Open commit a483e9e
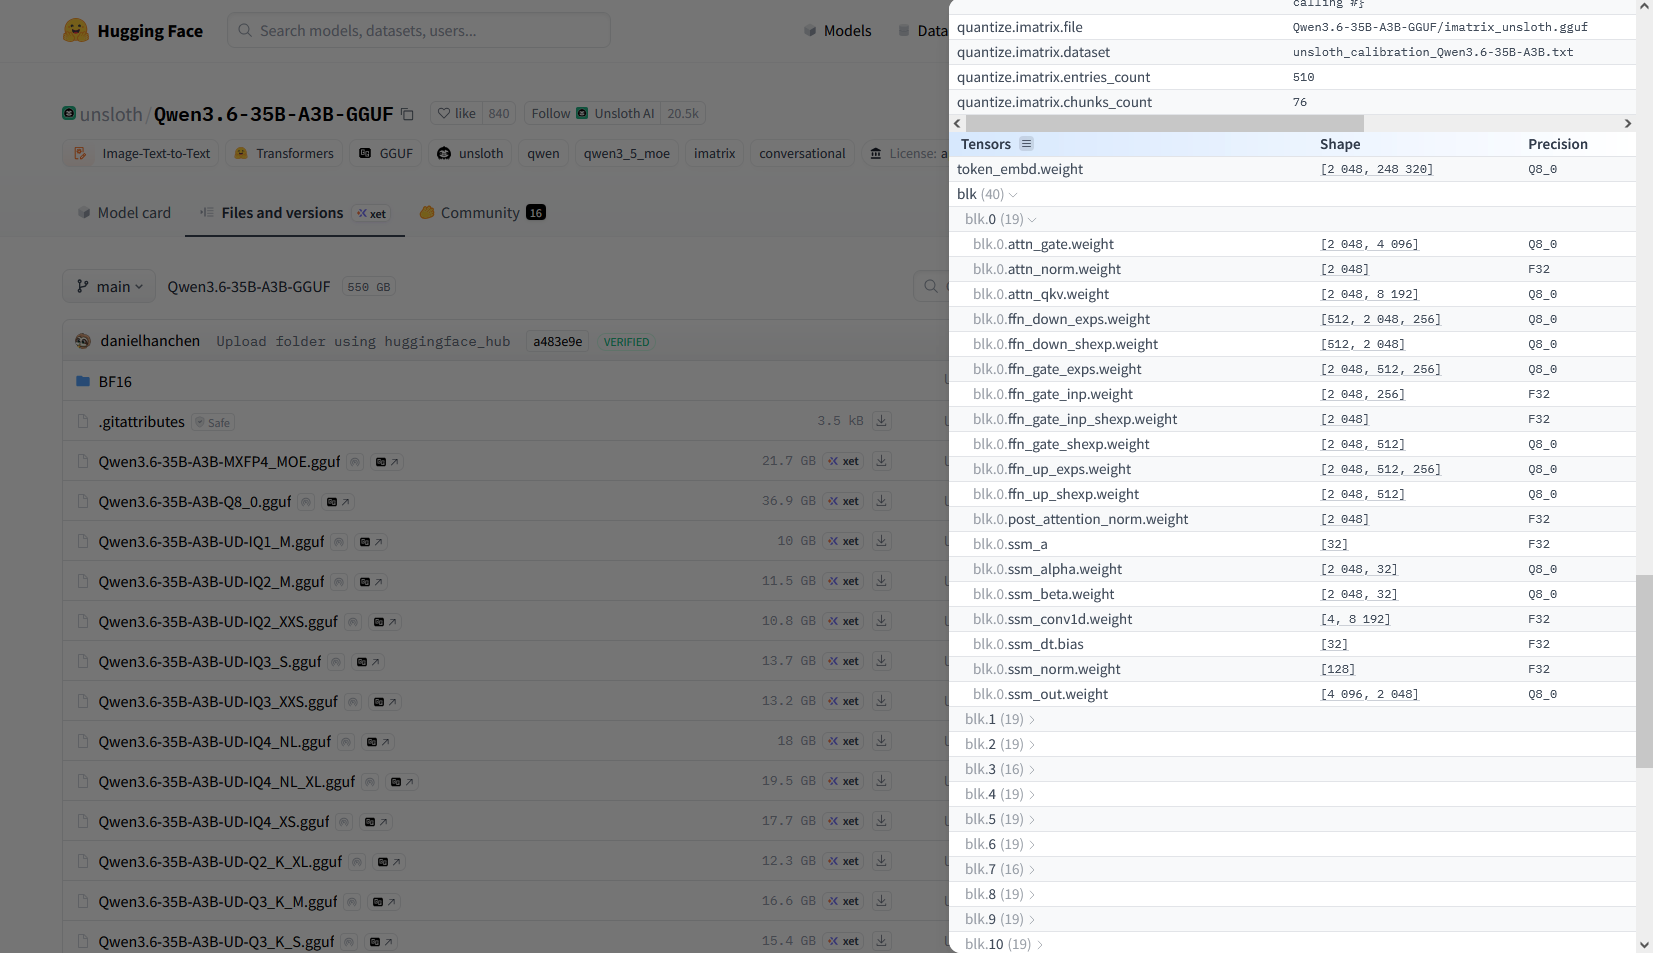The width and height of the screenshot is (1653, 953). point(558,342)
